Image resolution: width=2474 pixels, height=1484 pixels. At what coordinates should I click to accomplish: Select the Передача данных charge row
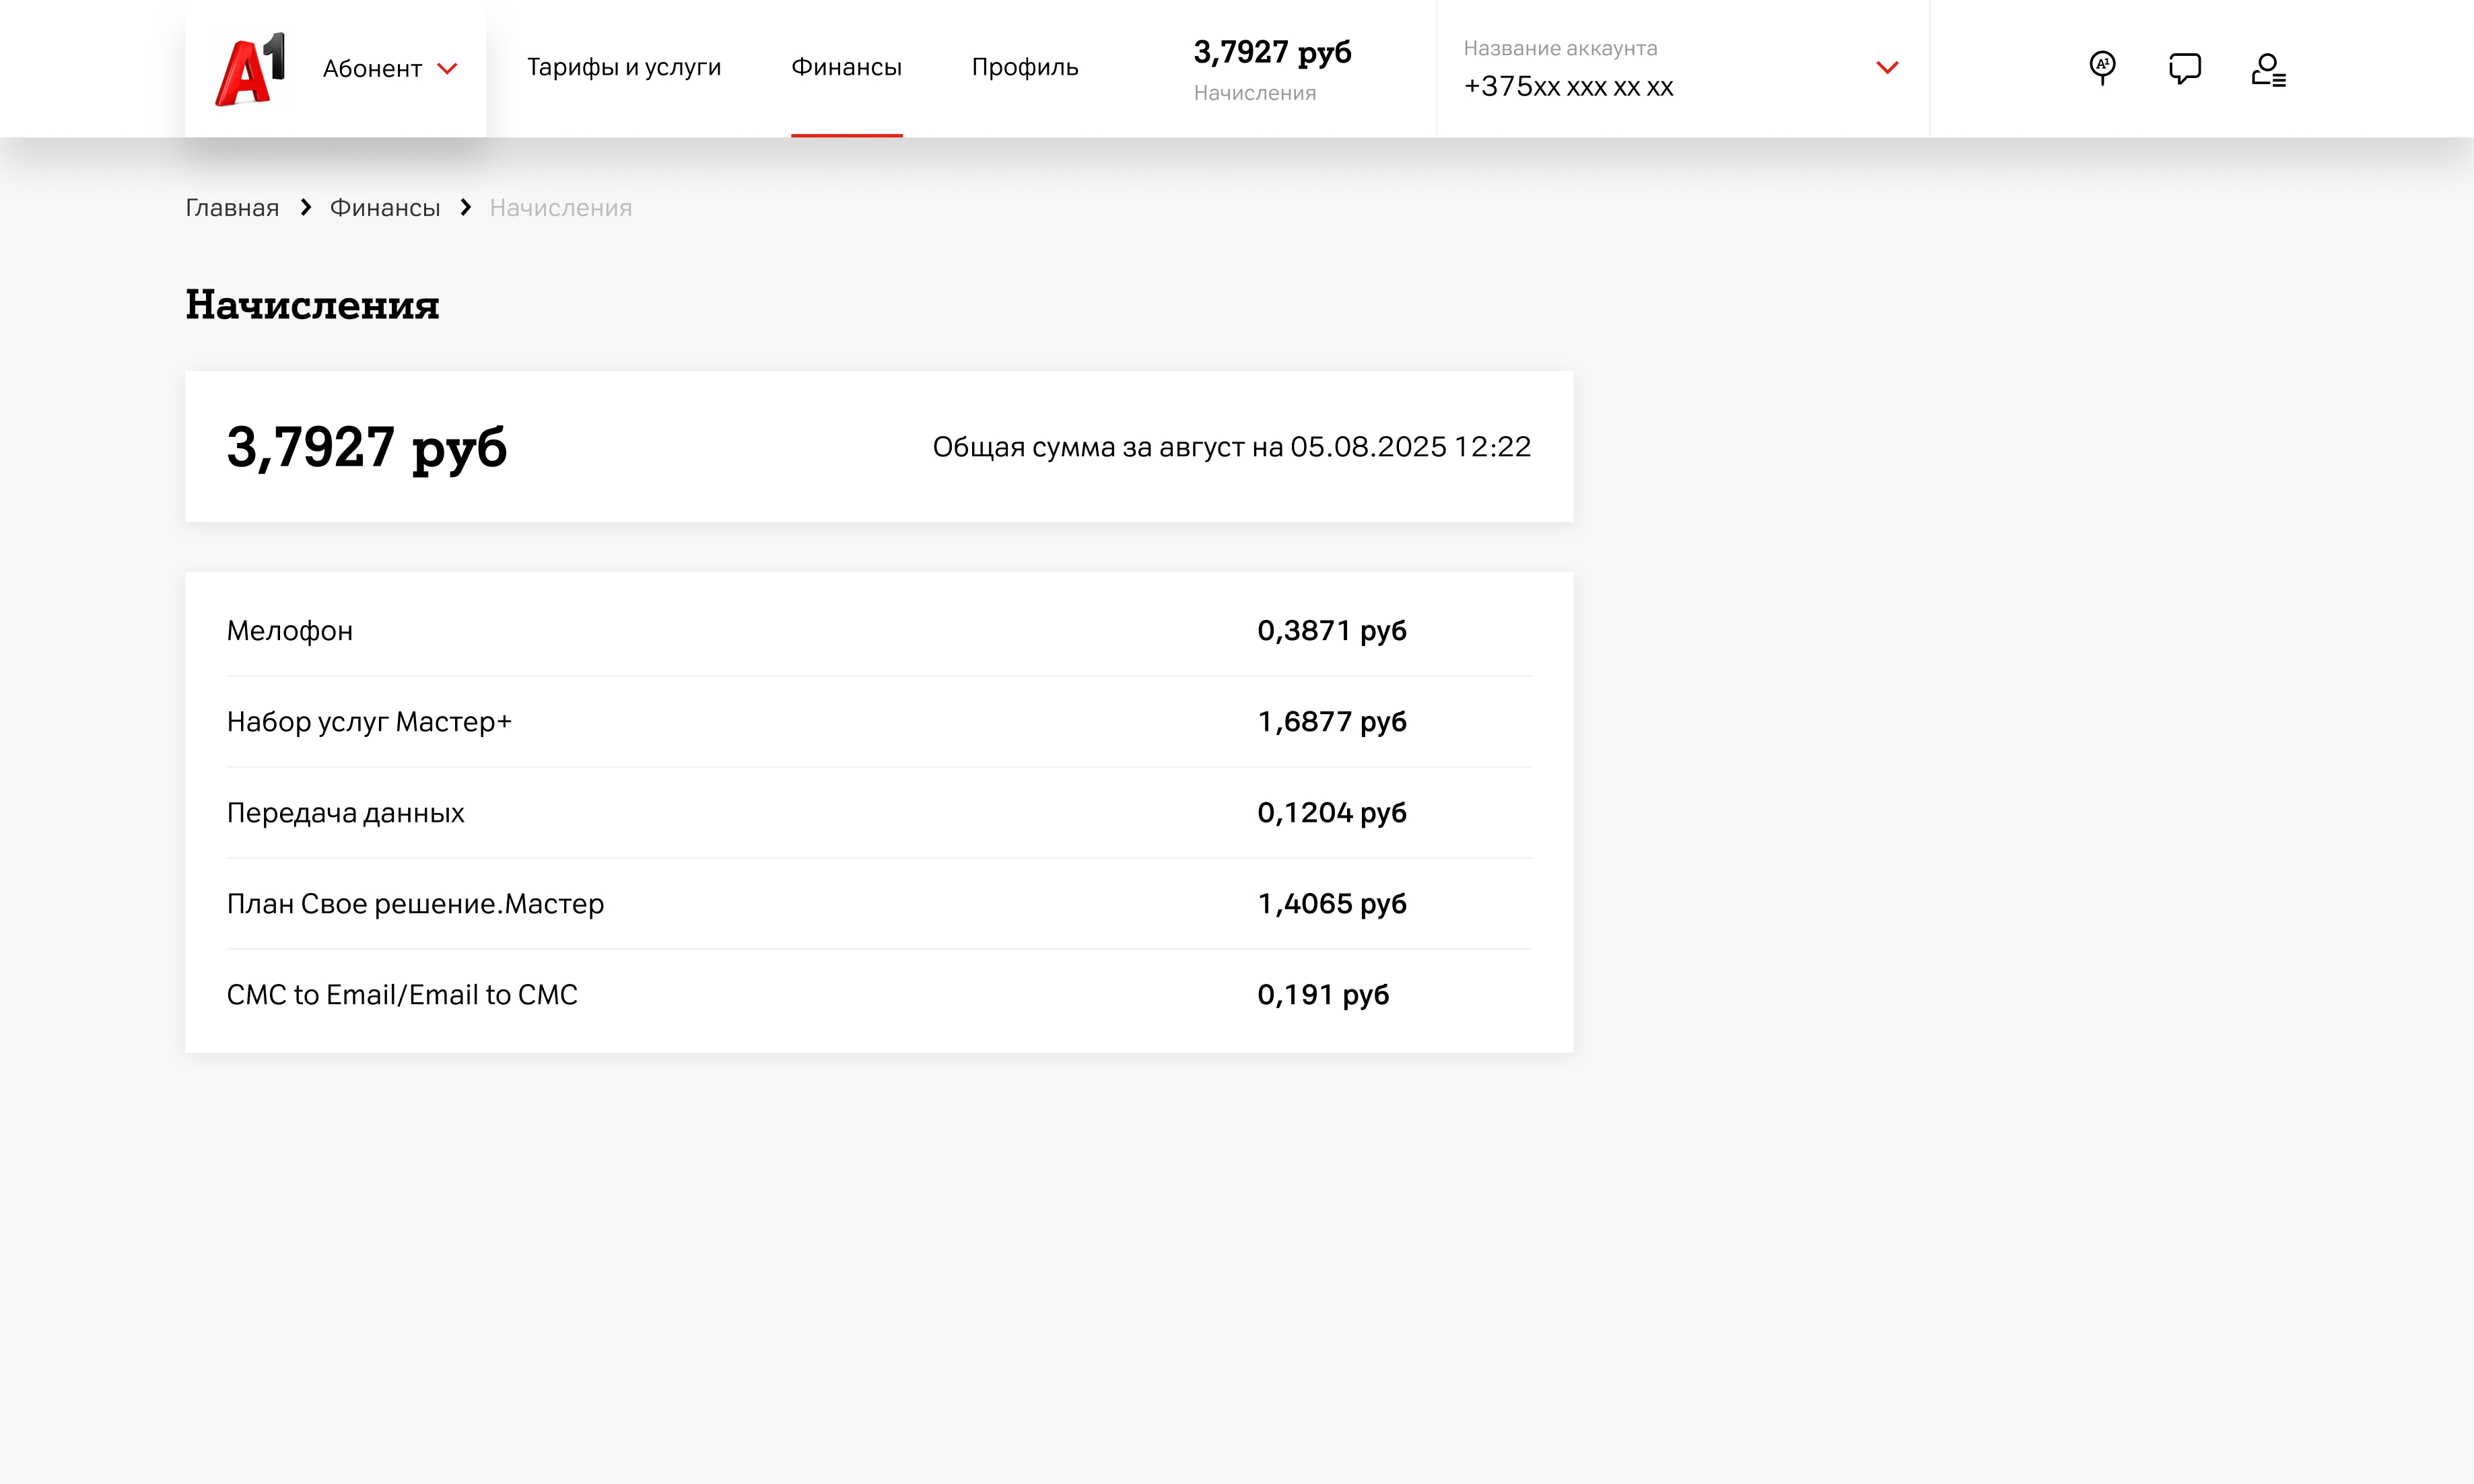tap(346, 813)
